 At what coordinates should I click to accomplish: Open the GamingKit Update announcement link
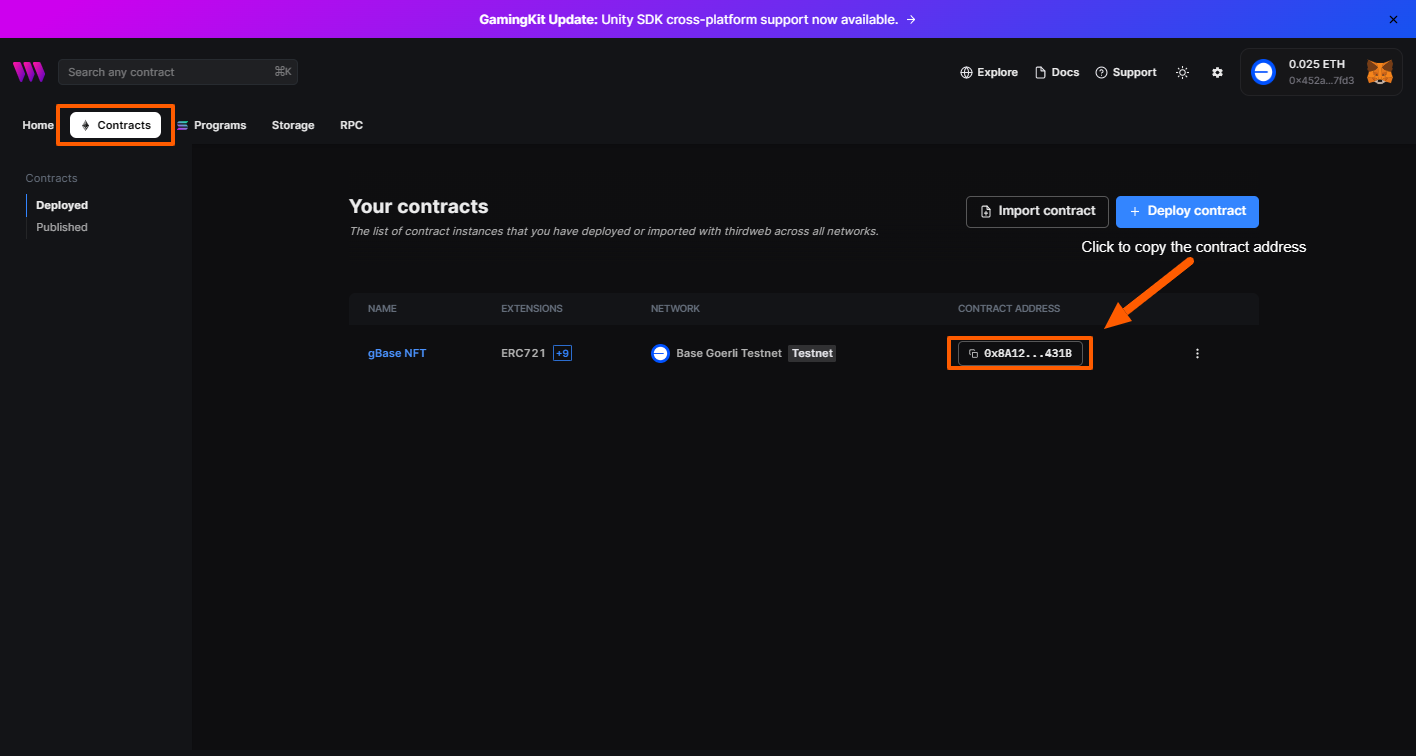[697, 19]
